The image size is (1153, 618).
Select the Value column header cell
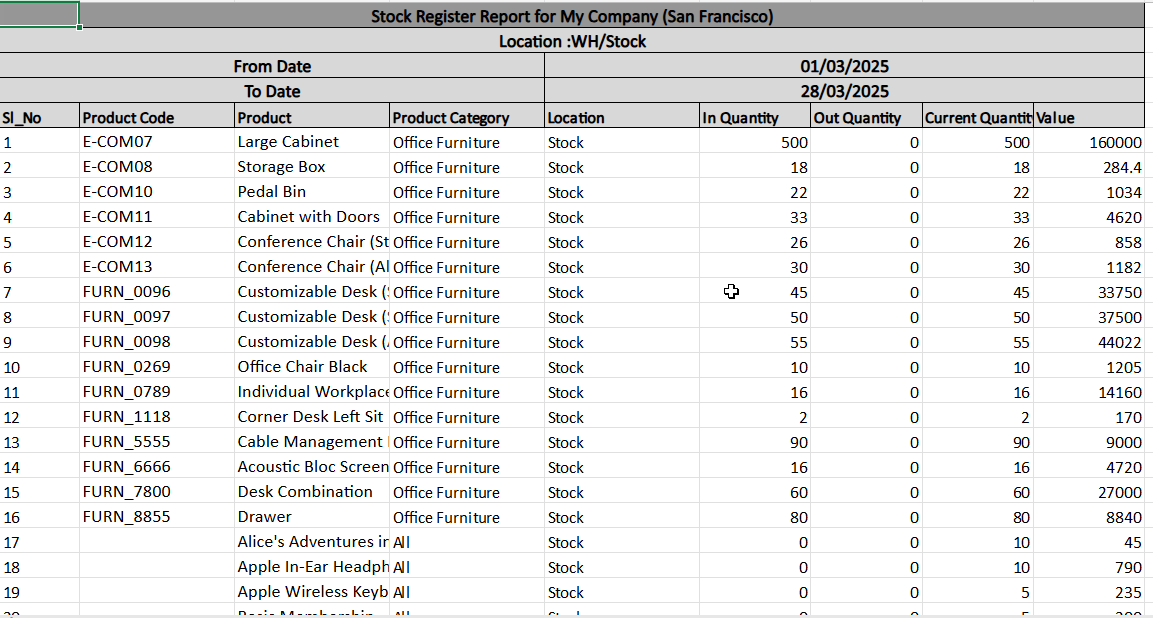(x=1088, y=117)
